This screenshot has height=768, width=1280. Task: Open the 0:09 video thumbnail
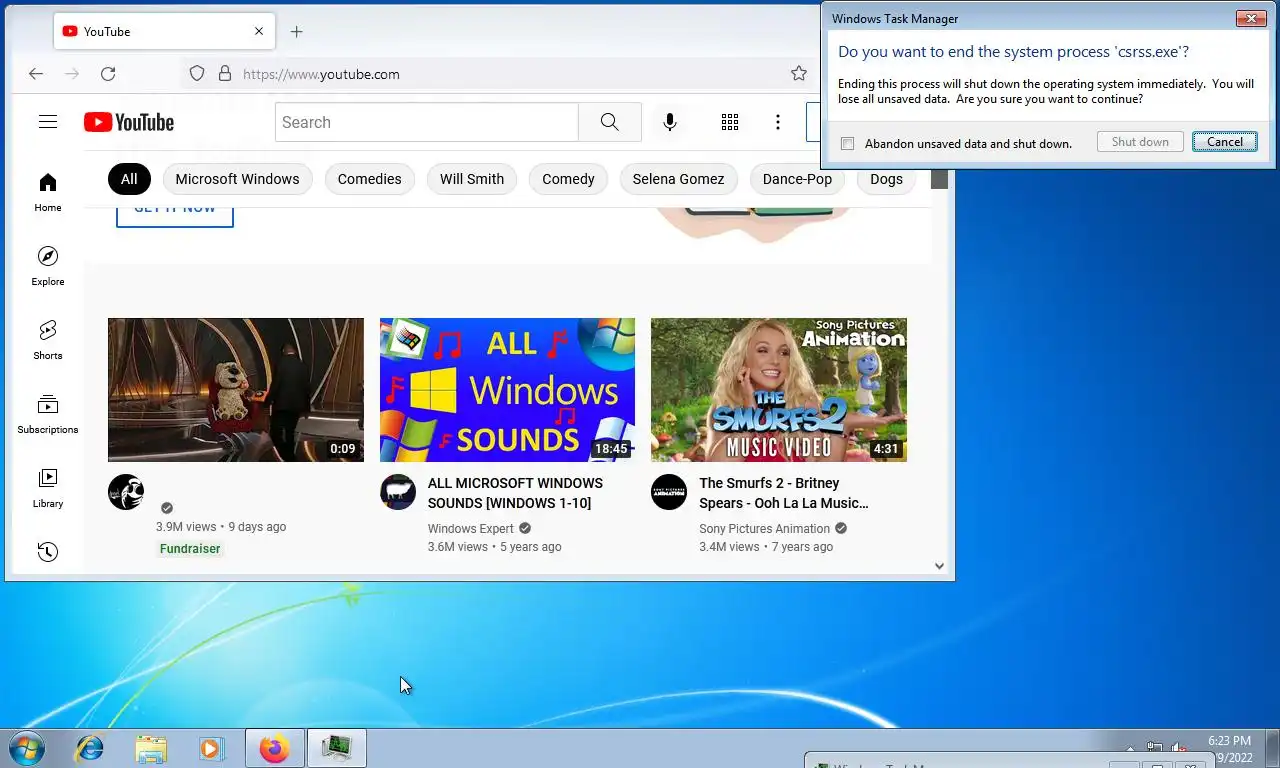236,390
